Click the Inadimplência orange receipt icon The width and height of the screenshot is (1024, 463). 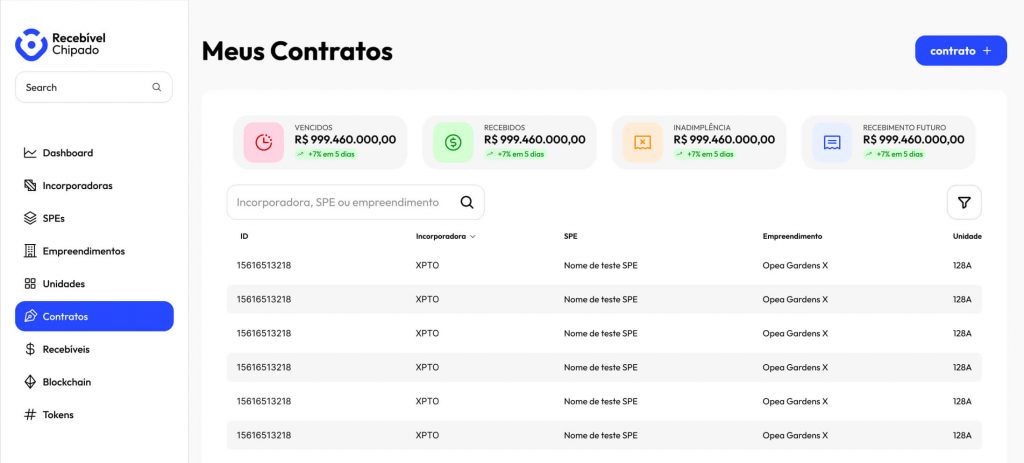[643, 142]
